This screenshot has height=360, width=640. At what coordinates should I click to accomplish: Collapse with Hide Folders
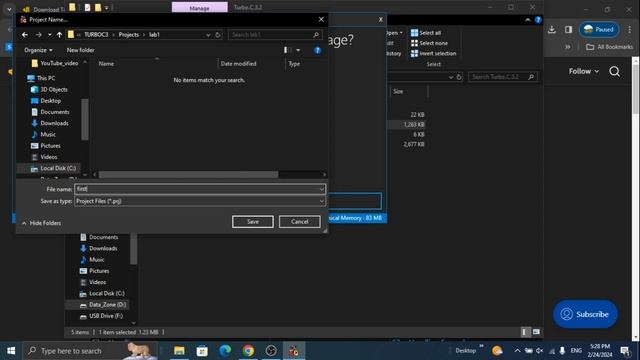(41, 223)
